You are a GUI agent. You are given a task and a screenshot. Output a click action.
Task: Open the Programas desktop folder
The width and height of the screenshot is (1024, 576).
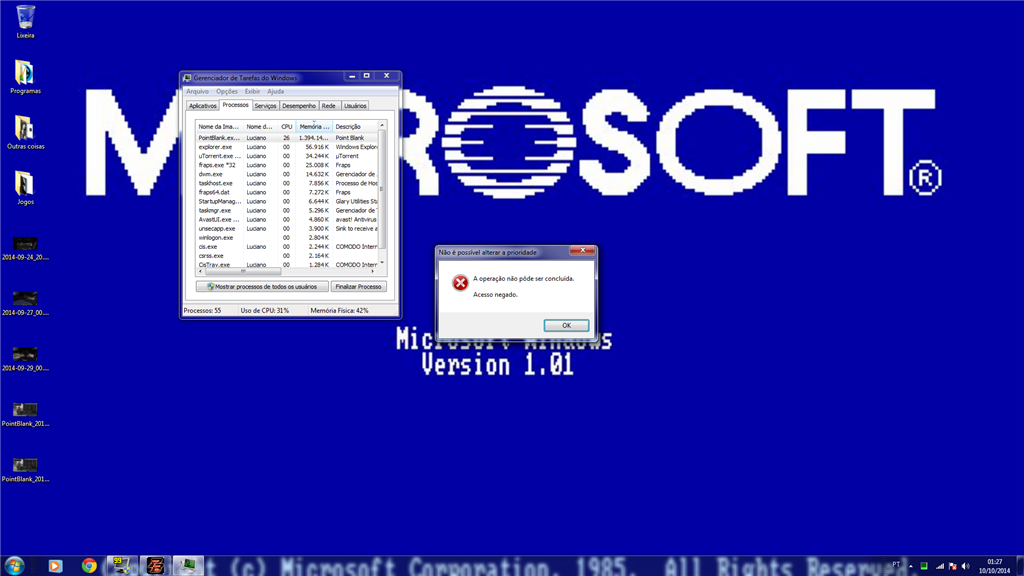pos(25,76)
